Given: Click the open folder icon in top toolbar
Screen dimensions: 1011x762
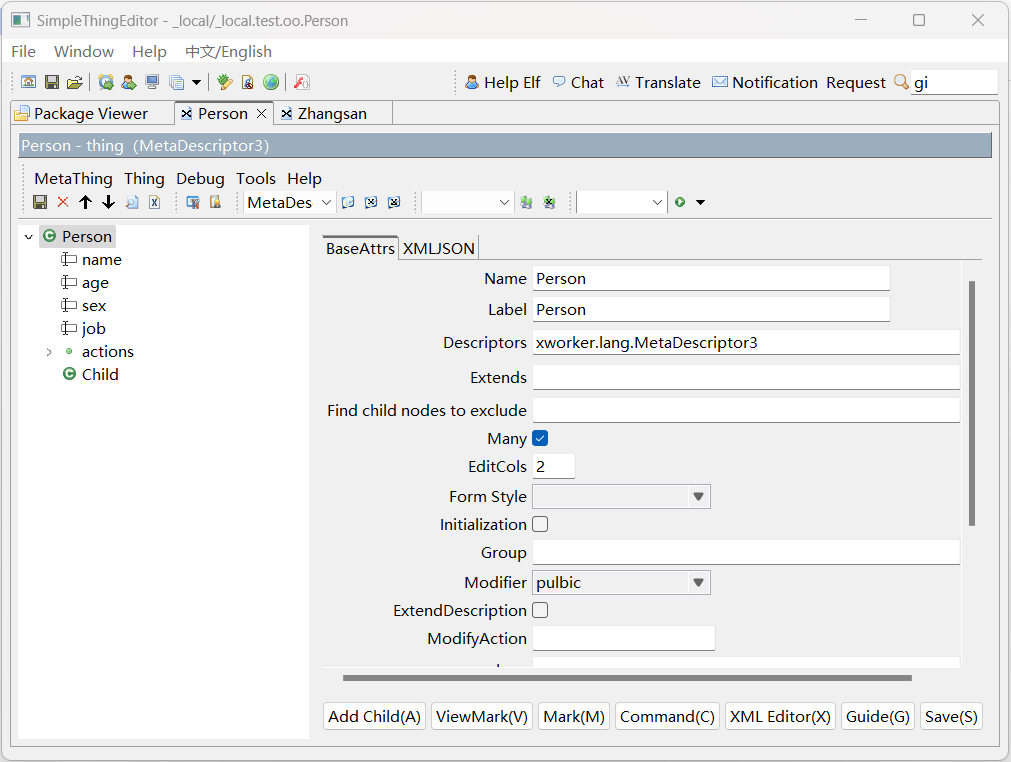Looking at the screenshot, I should [74, 82].
